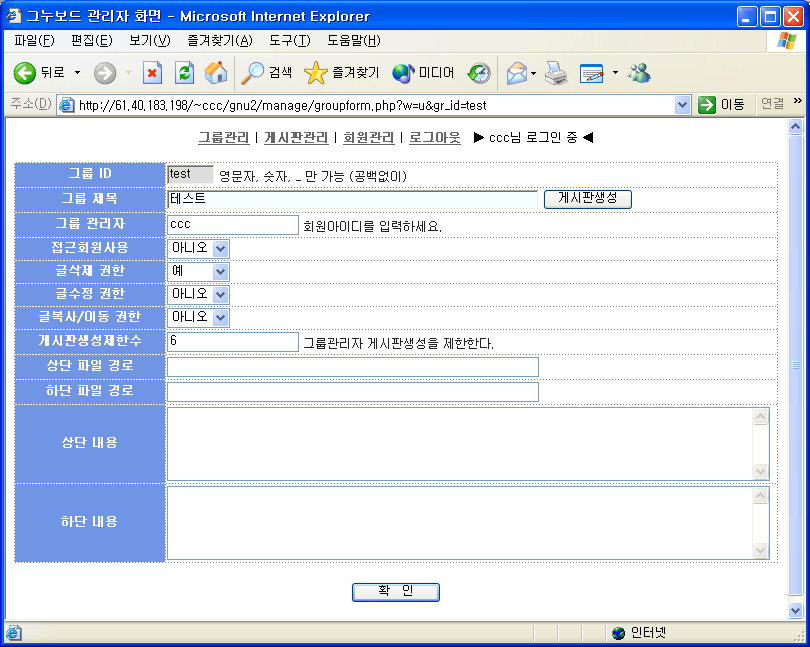Open the Mail toolbar icon
This screenshot has height=647, width=810.
[x=516, y=73]
